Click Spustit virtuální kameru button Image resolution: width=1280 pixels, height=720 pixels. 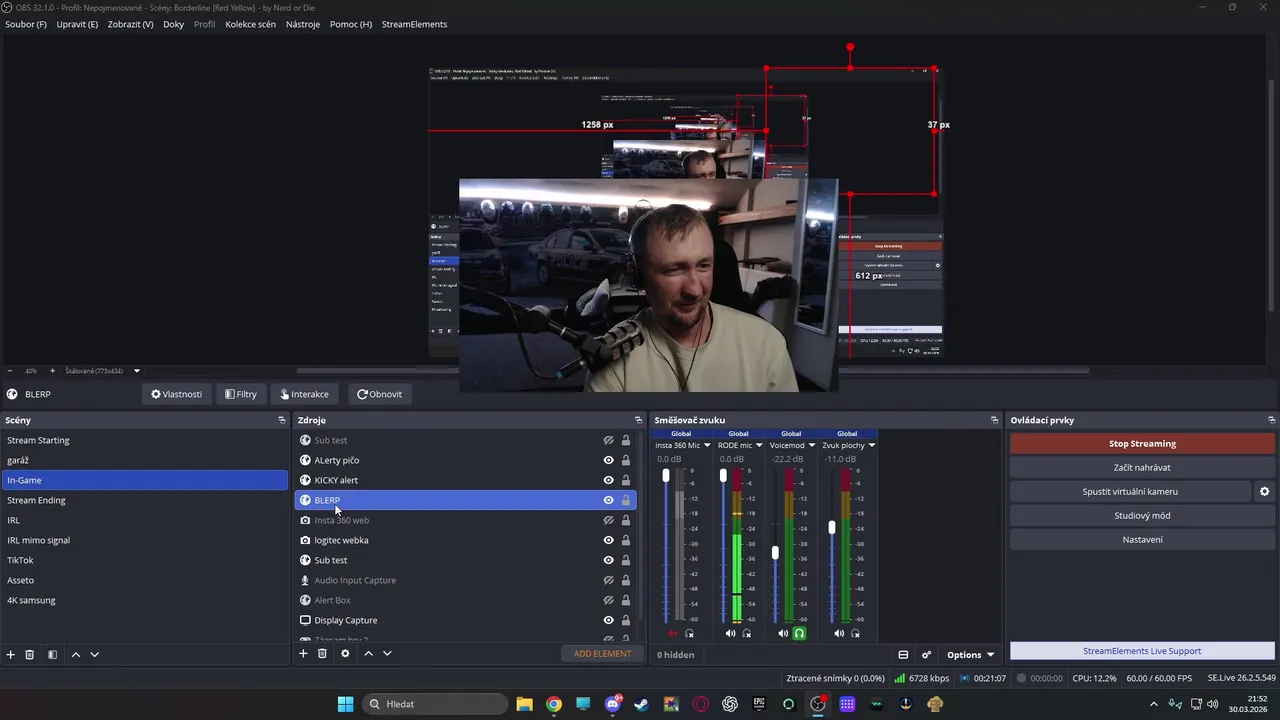click(1130, 491)
